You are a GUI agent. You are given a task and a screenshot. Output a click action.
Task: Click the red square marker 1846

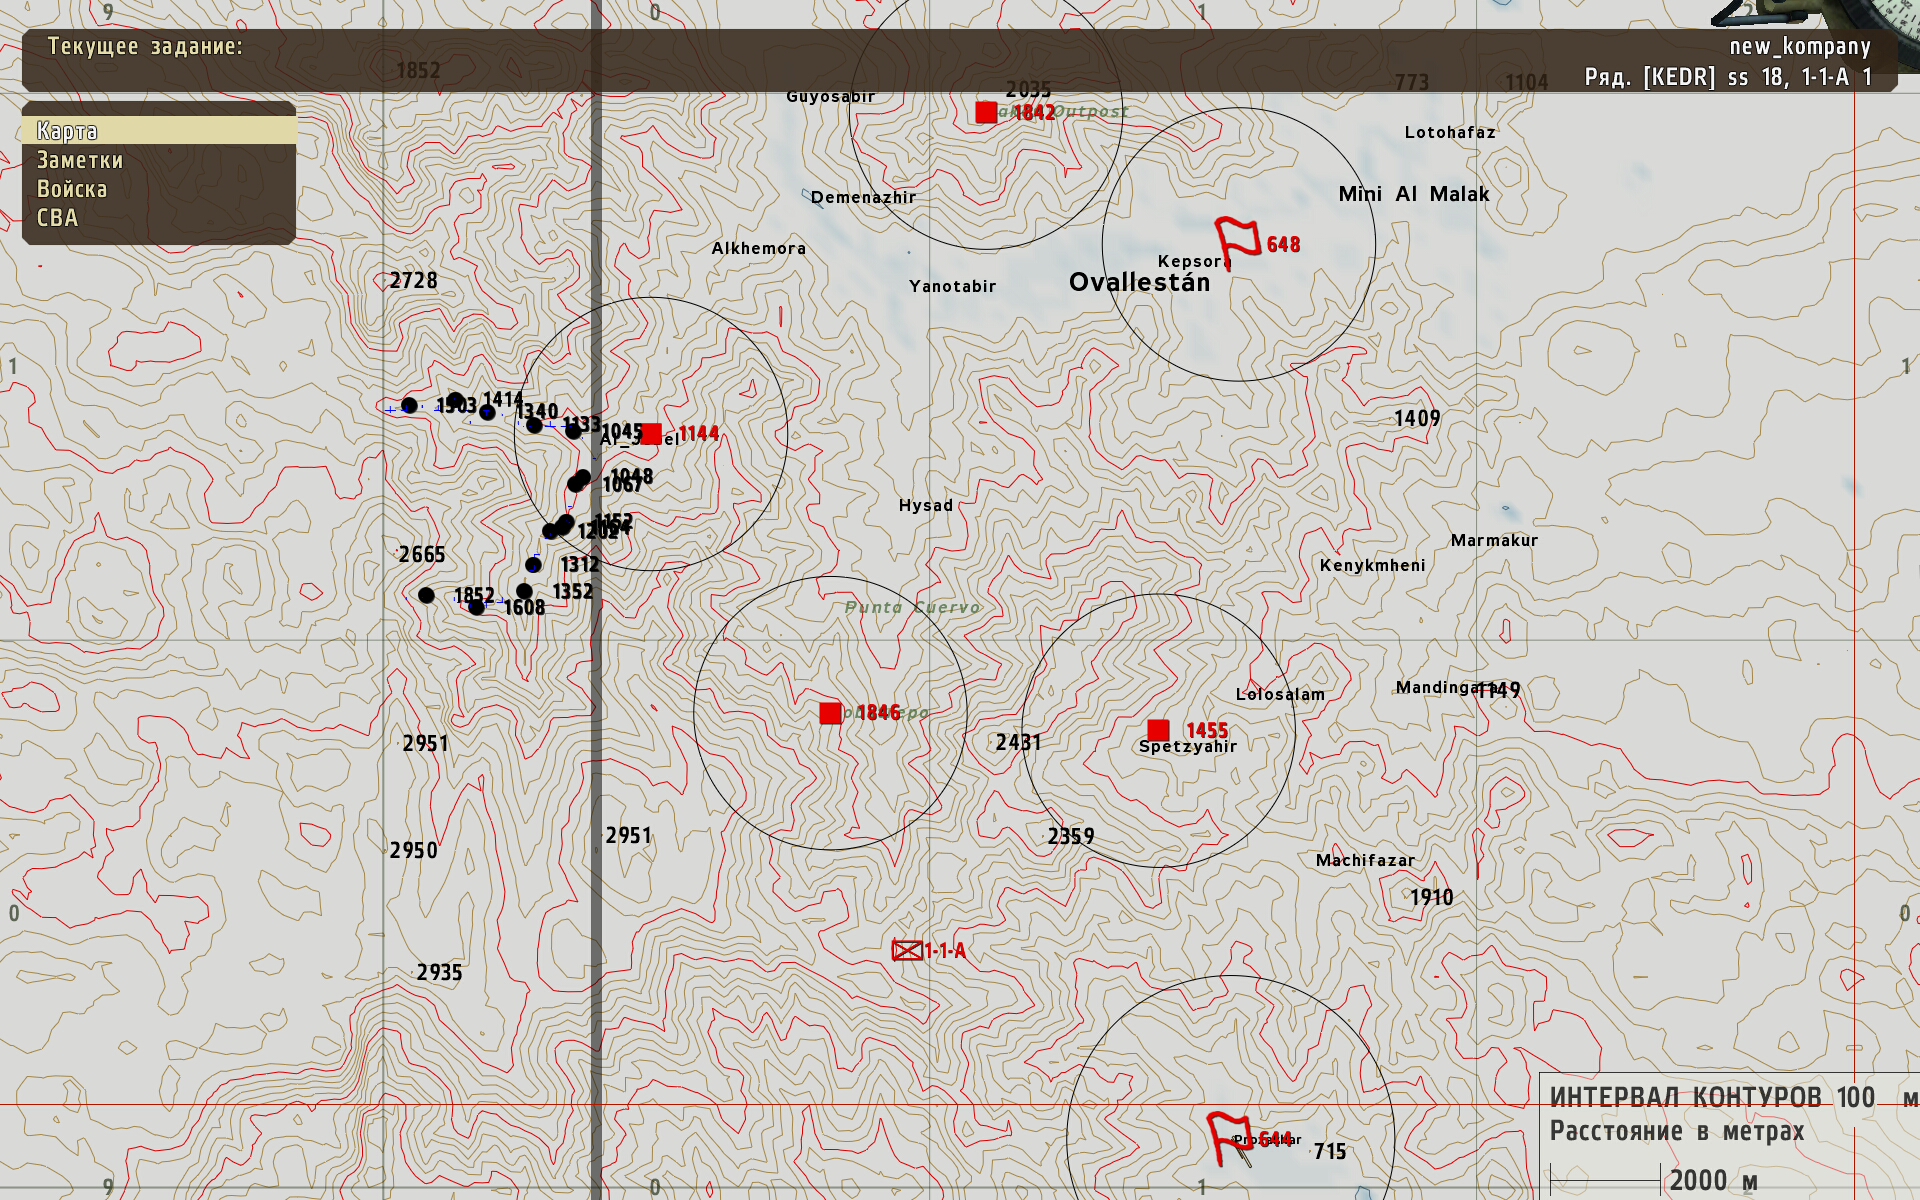tap(830, 713)
